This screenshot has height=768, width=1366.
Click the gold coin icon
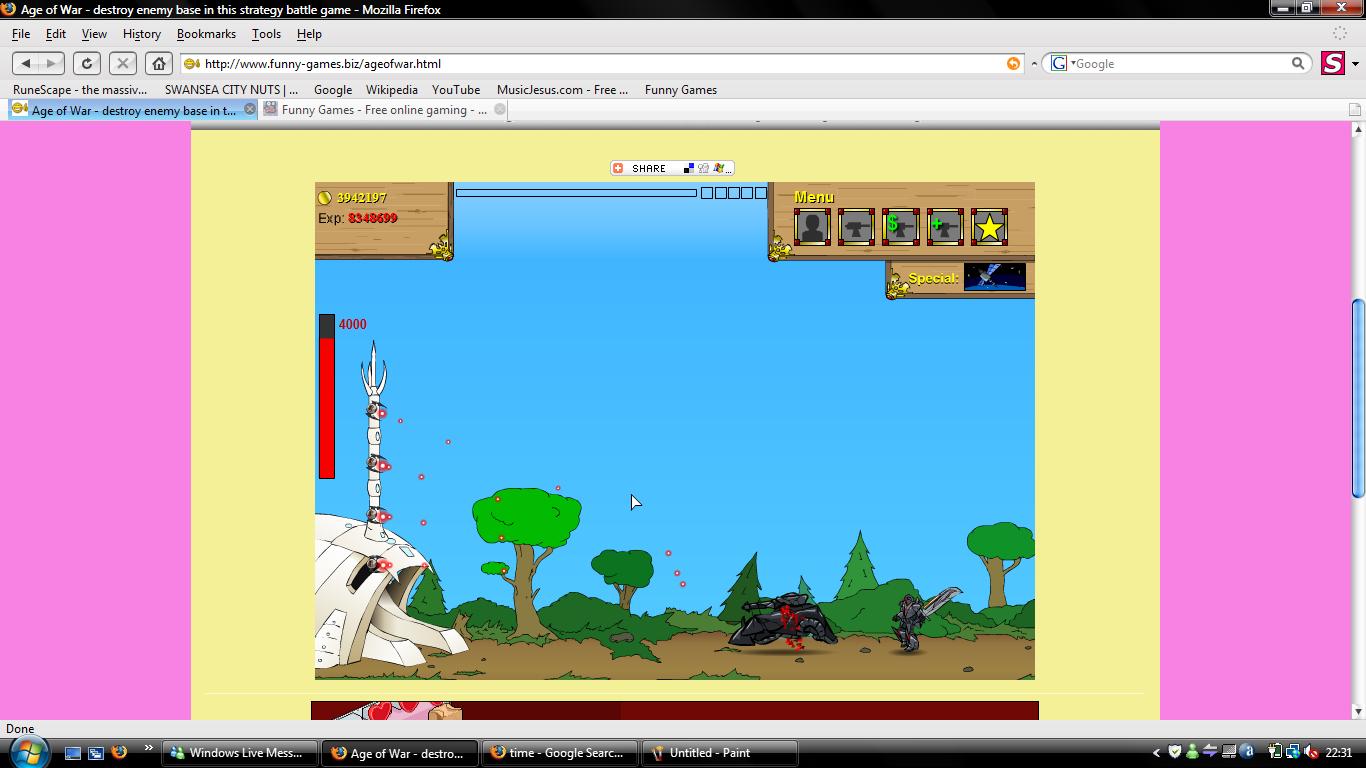pos(324,197)
